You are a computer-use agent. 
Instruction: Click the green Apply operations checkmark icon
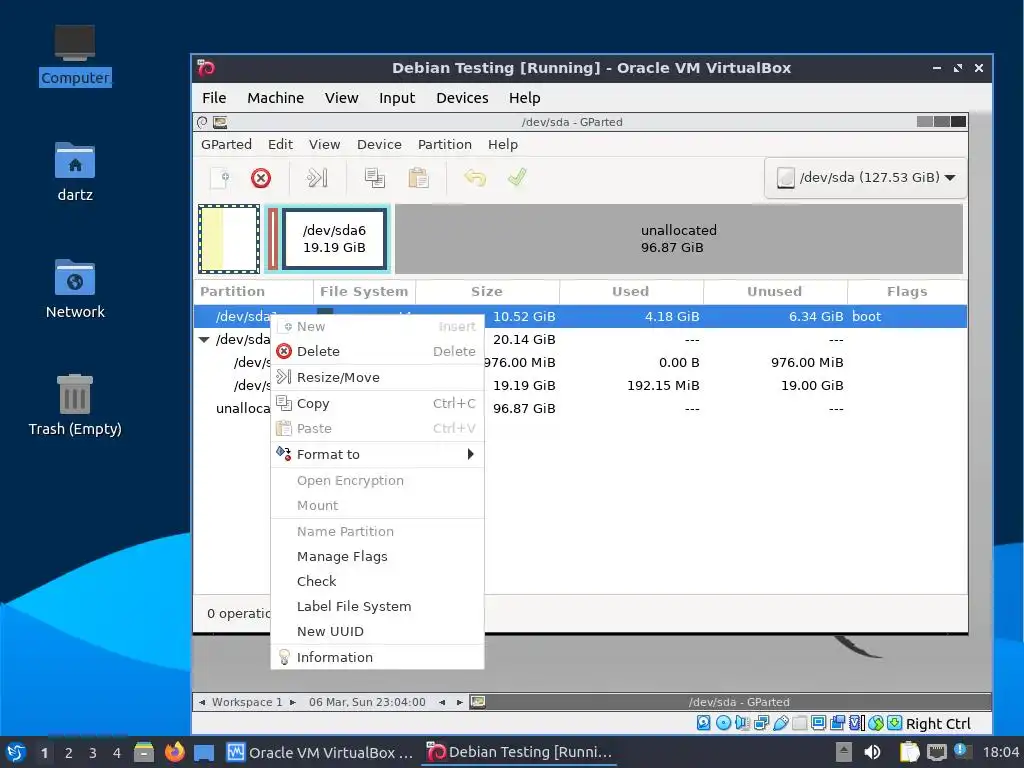517,177
